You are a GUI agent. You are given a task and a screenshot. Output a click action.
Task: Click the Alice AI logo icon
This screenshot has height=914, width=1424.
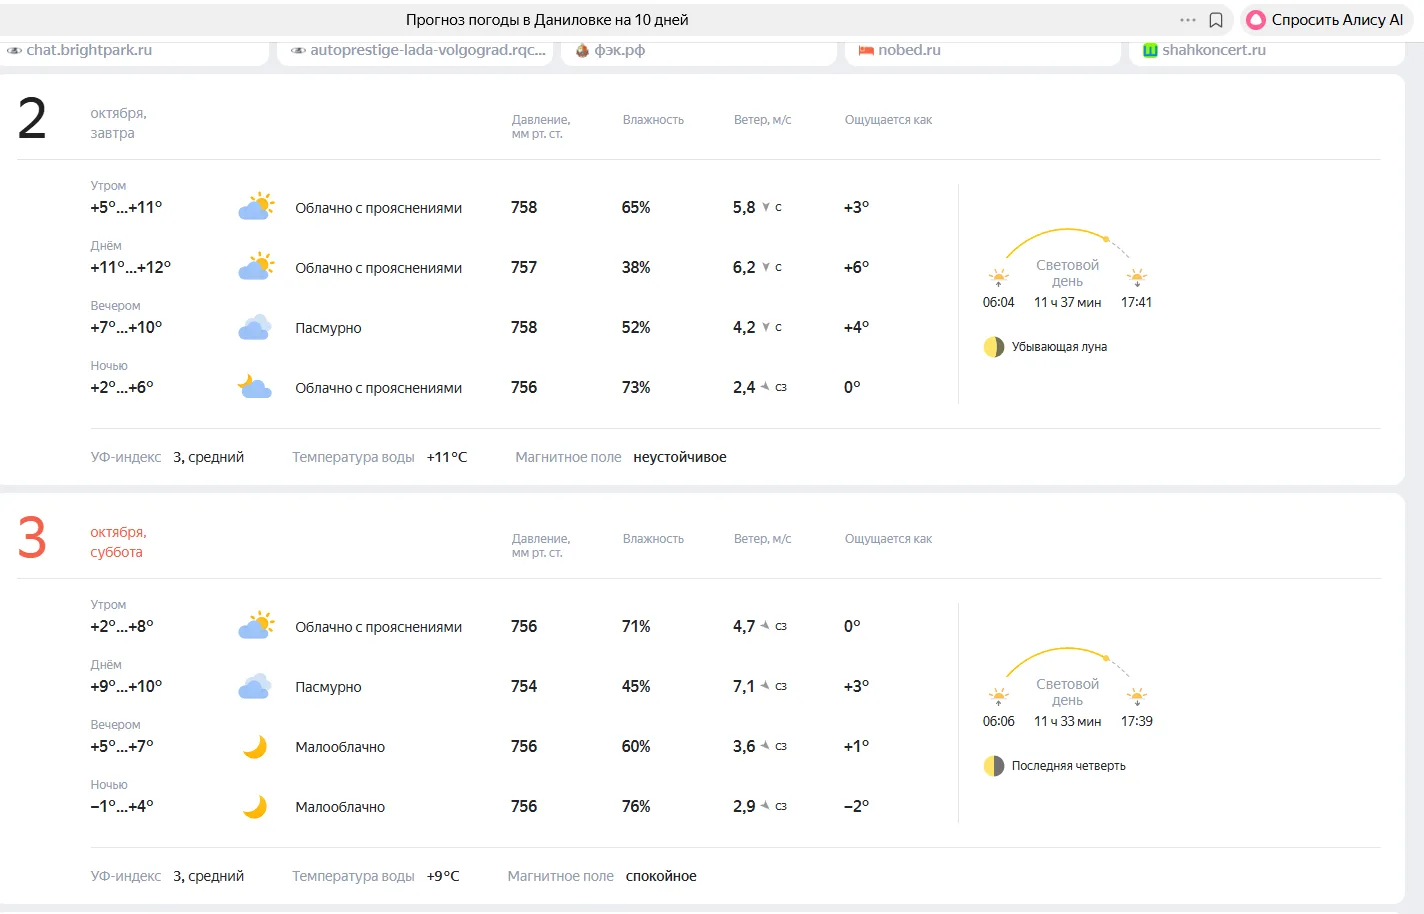tap(1256, 20)
